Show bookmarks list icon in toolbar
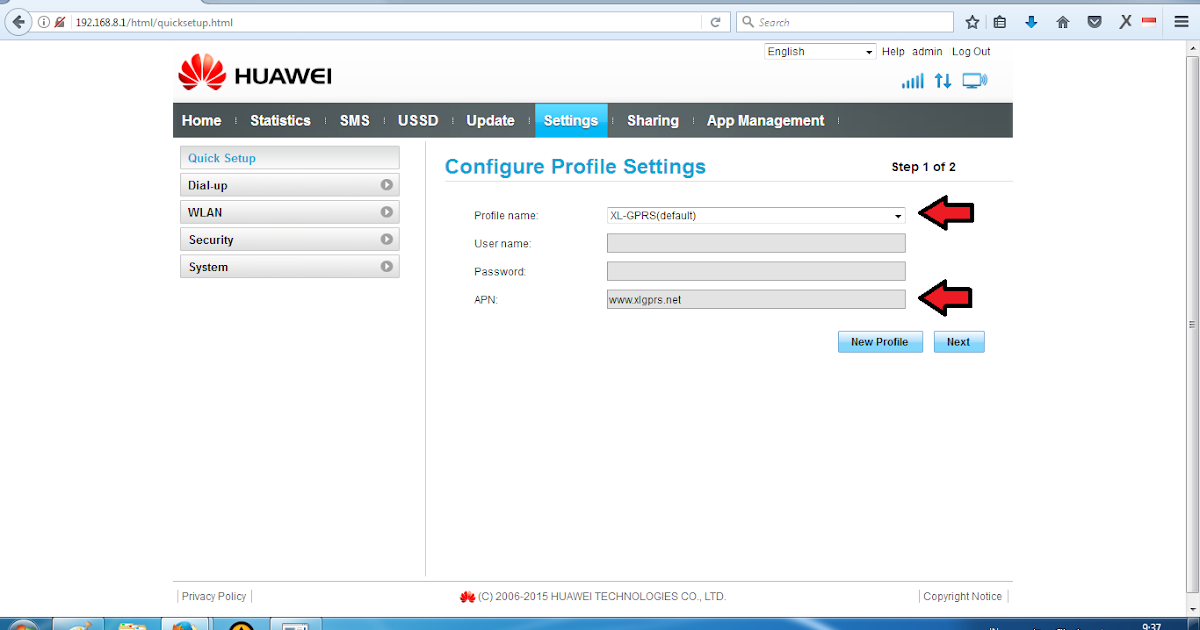Viewport: 1200px width, 630px height. coord(1000,22)
